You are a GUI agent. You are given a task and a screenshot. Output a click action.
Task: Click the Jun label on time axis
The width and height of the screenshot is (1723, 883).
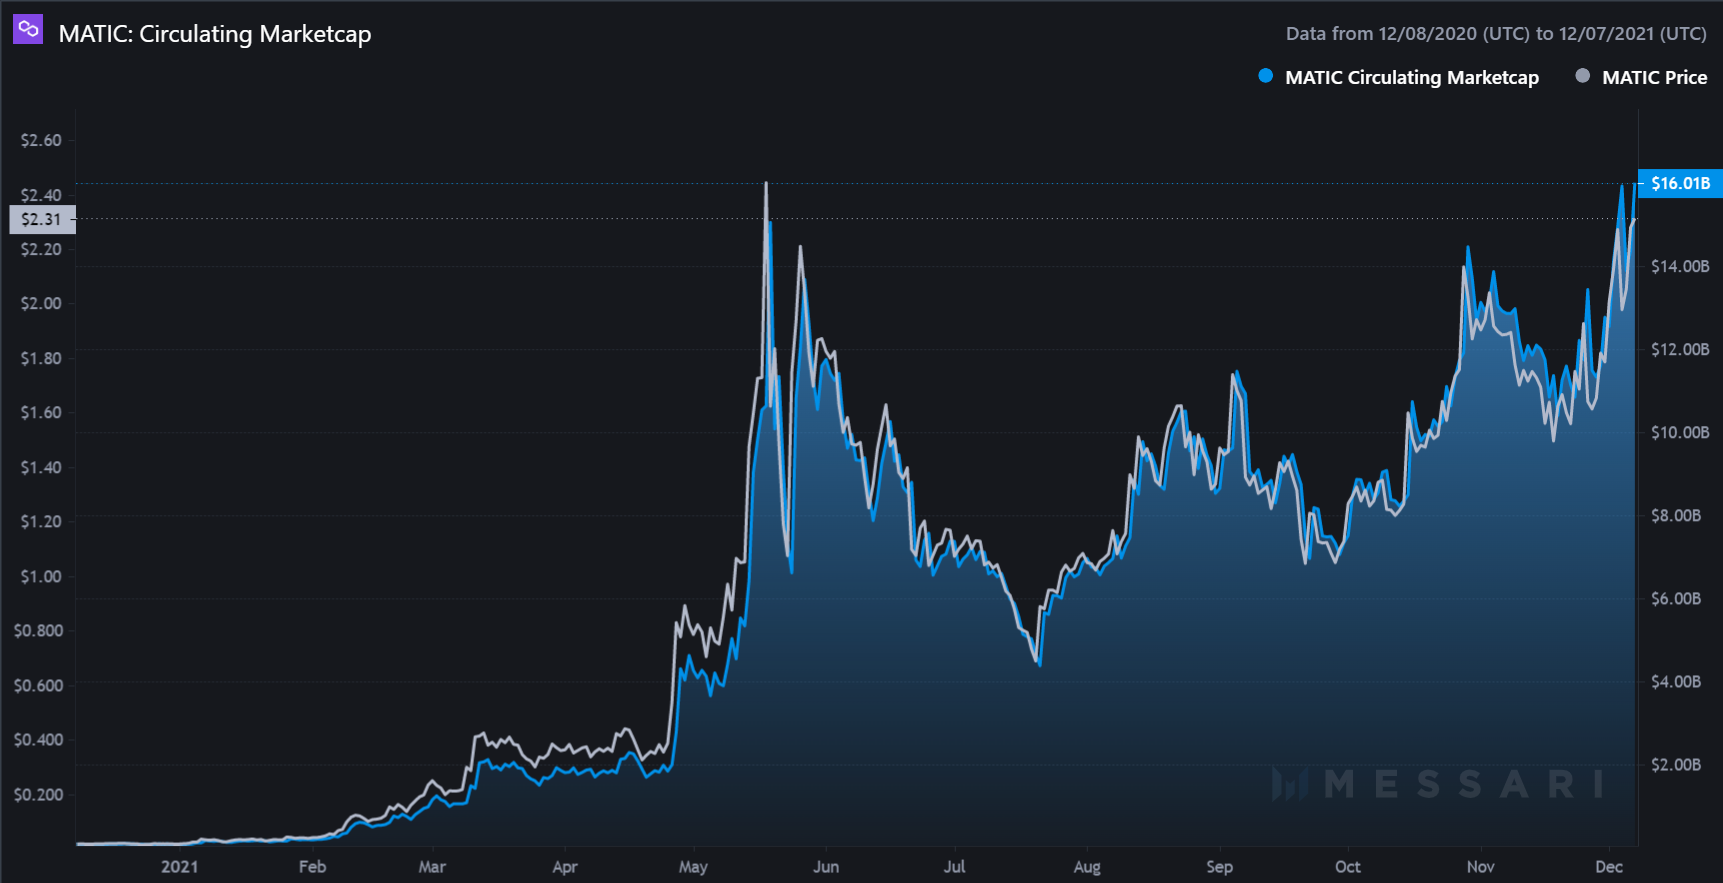point(826,866)
